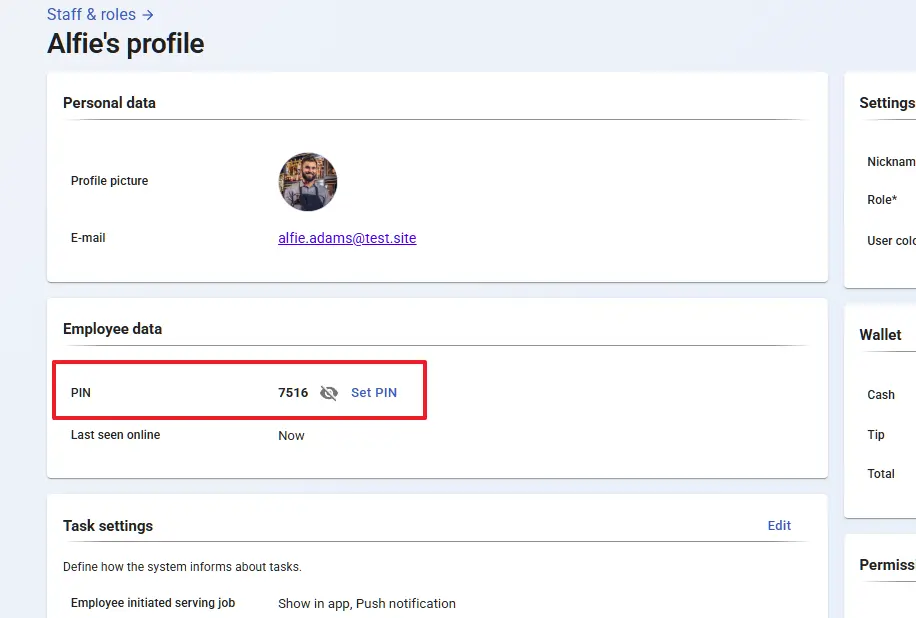This screenshot has width=916, height=618.
Task: Hide the PIN using the crossed-eye icon
Action: (329, 393)
